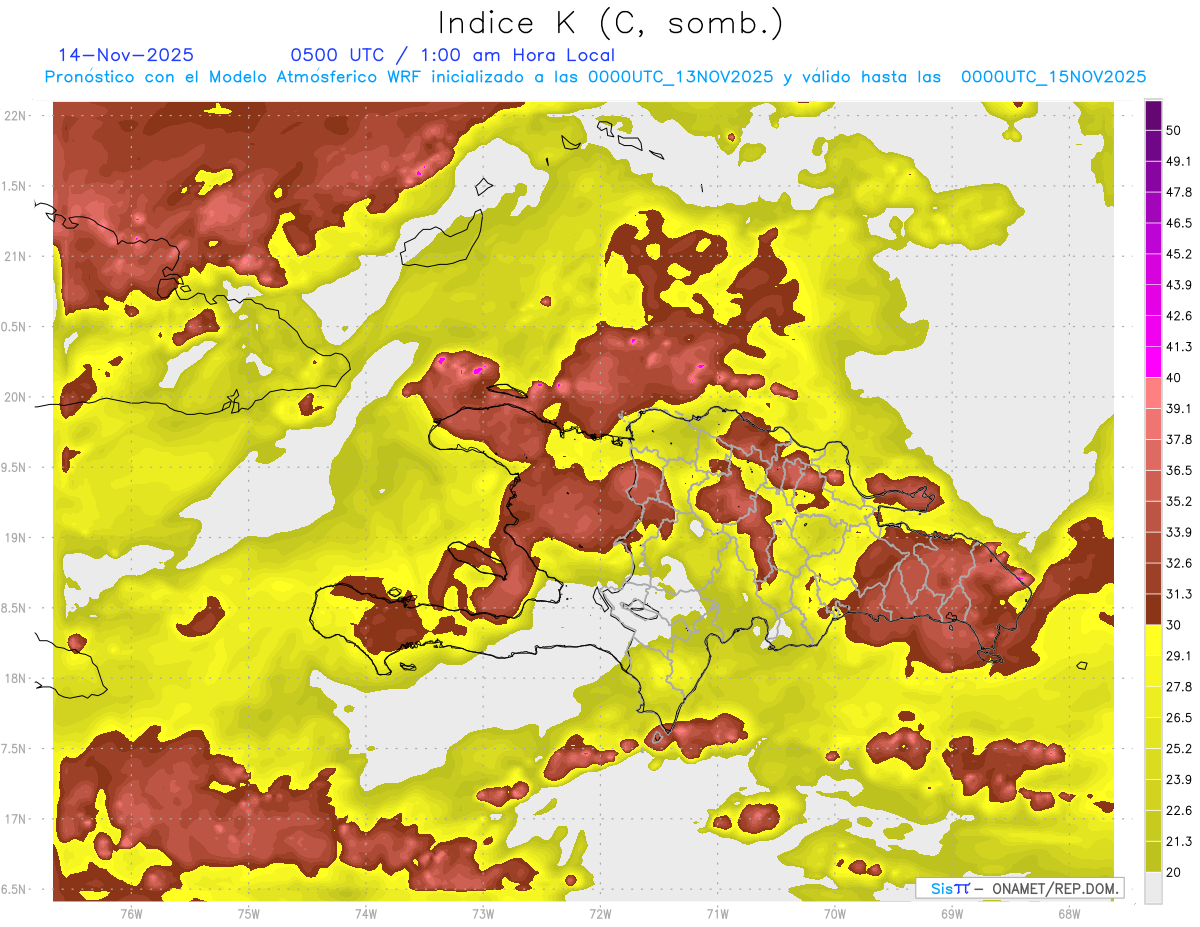
Task: Click the '42.6' colorbar value
Action: point(1179,316)
